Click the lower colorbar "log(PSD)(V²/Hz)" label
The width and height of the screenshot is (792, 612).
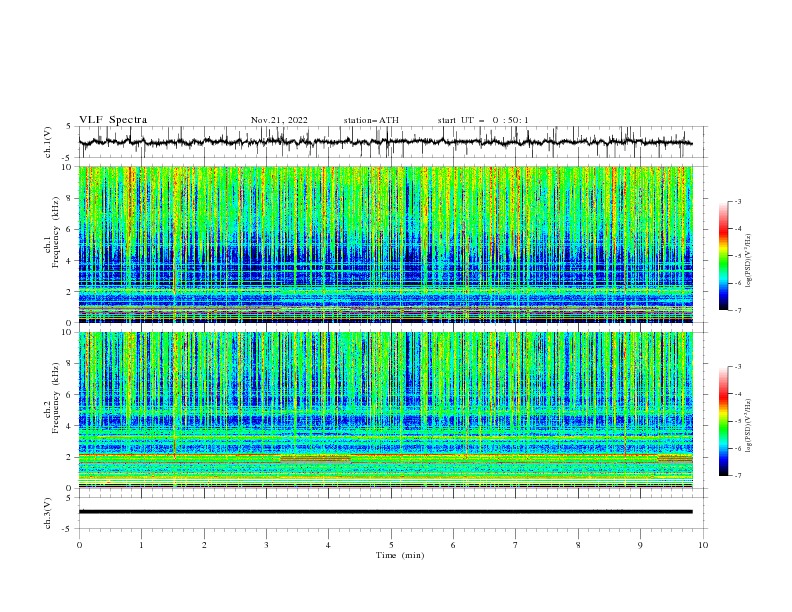[x=748, y=425]
